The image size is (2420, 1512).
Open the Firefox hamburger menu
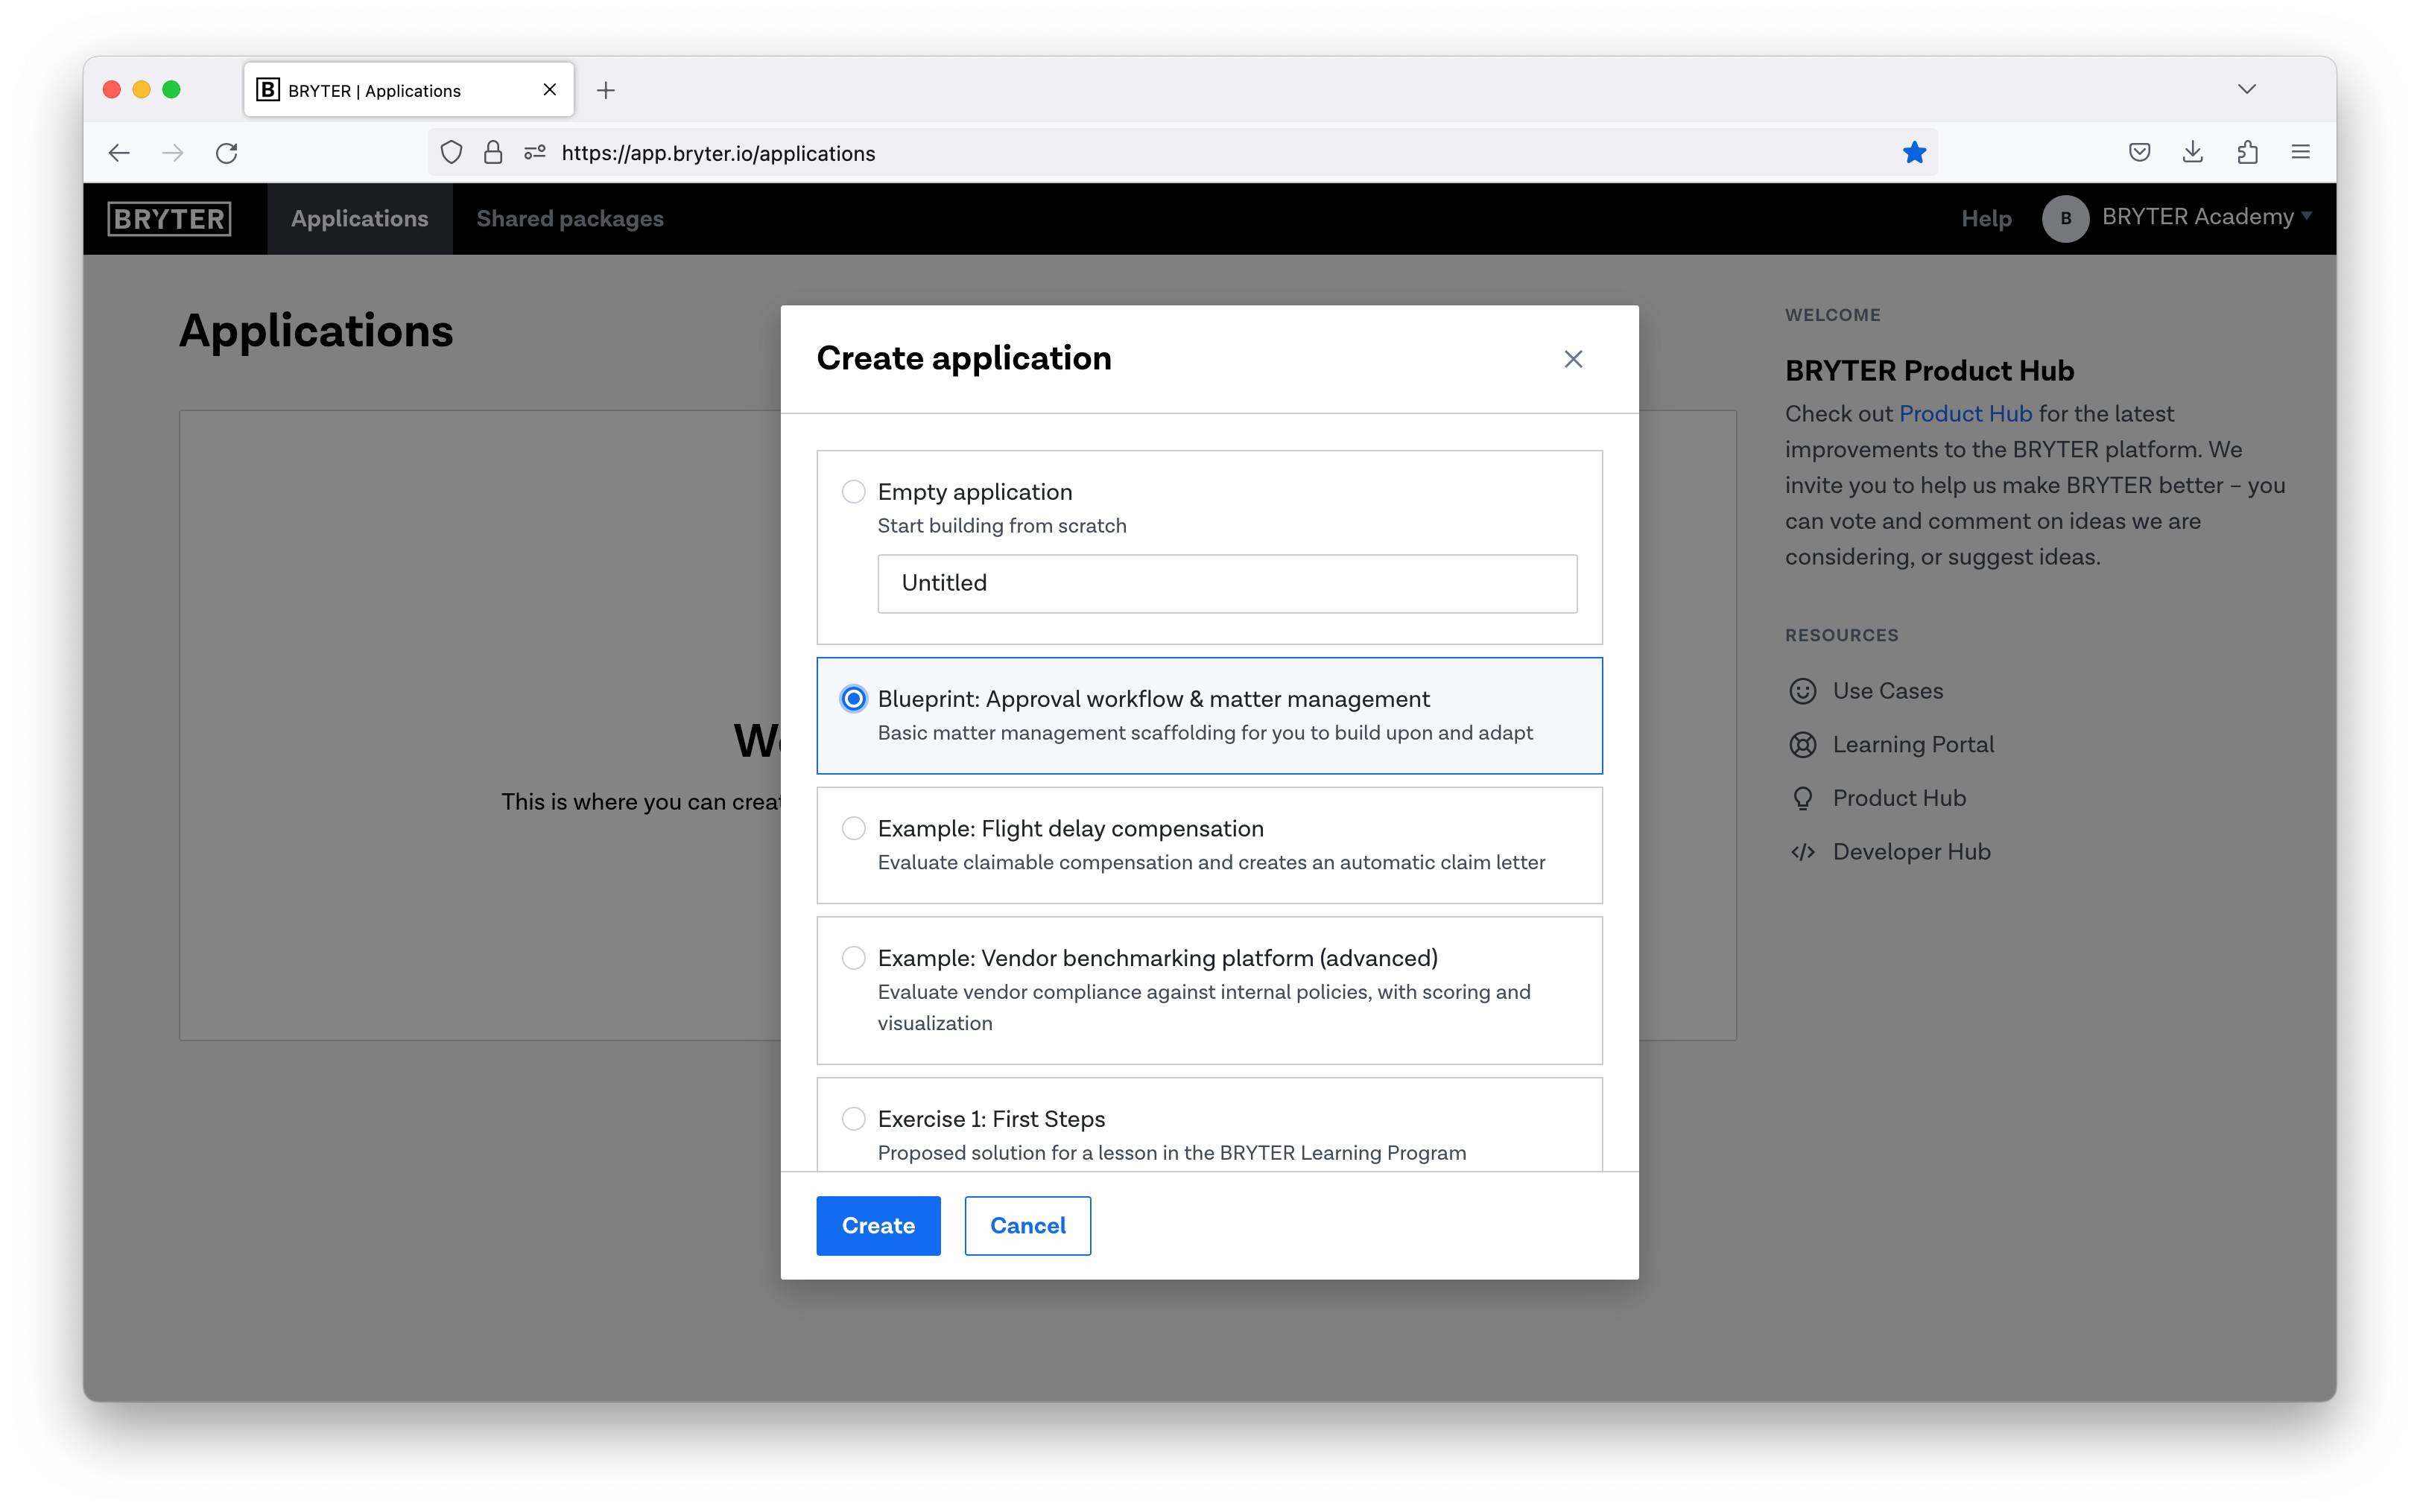click(2300, 153)
